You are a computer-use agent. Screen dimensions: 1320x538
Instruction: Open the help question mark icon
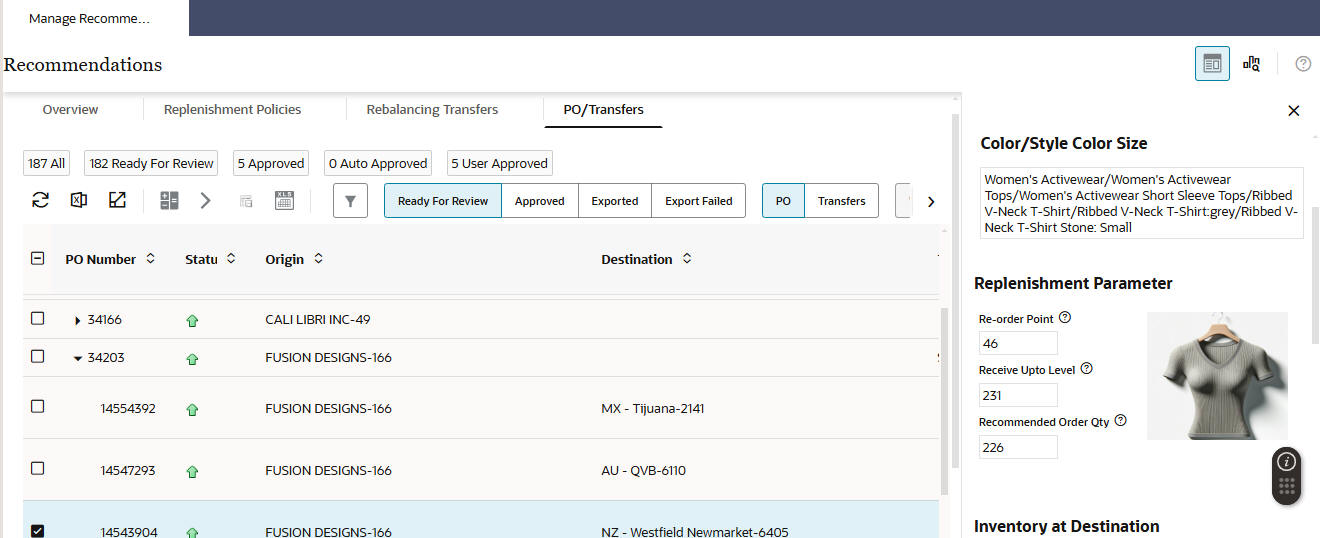(x=1303, y=64)
